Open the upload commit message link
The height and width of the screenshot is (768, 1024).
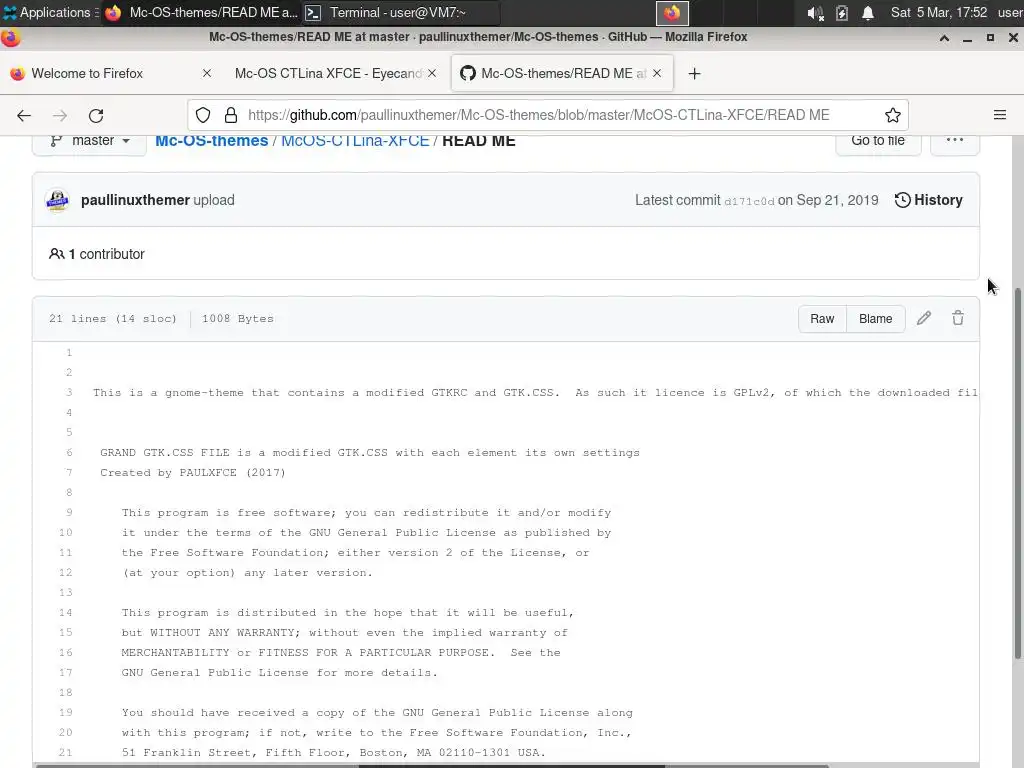(214, 200)
